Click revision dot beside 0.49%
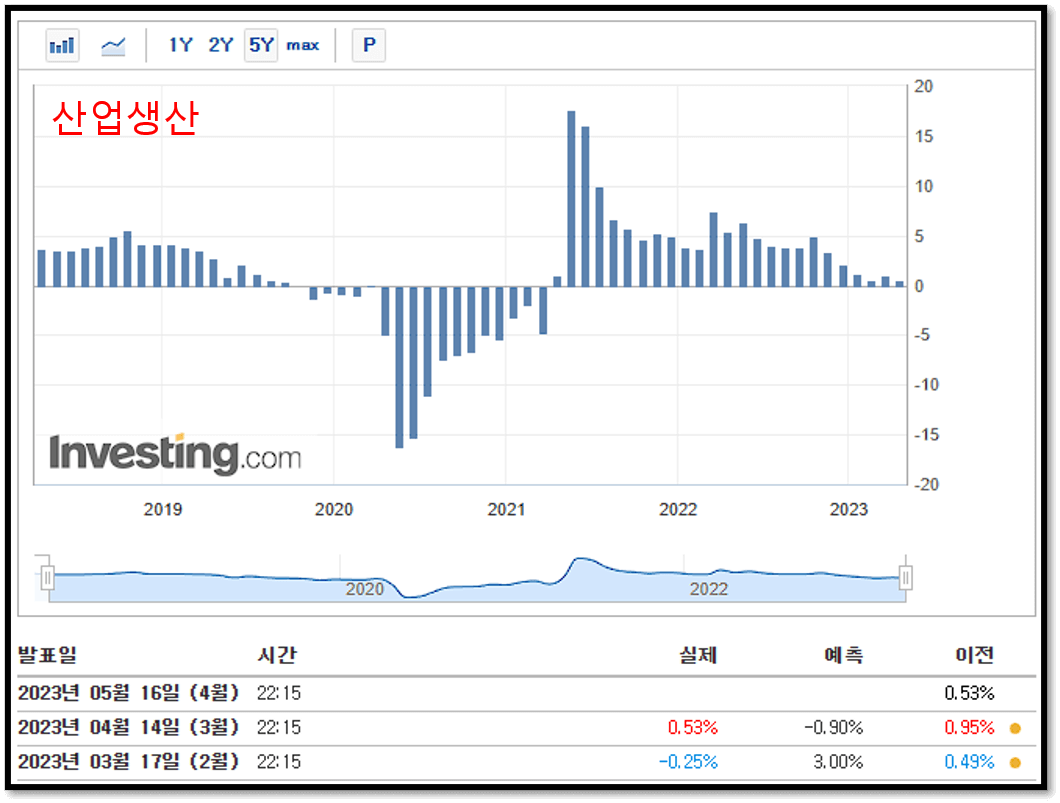The height and width of the screenshot is (803, 1060). (1015, 763)
